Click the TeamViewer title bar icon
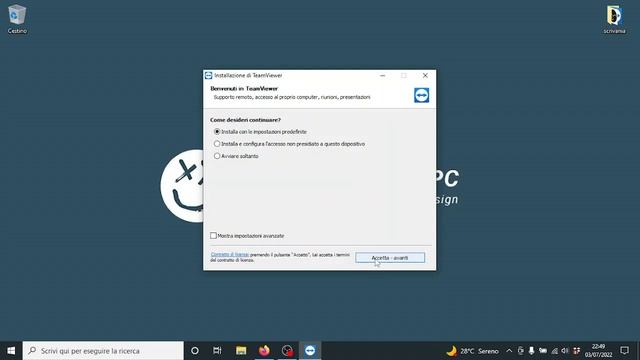Image resolution: width=640 pixels, height=360 pixels. pyautogui.click(x=209, y=76)
